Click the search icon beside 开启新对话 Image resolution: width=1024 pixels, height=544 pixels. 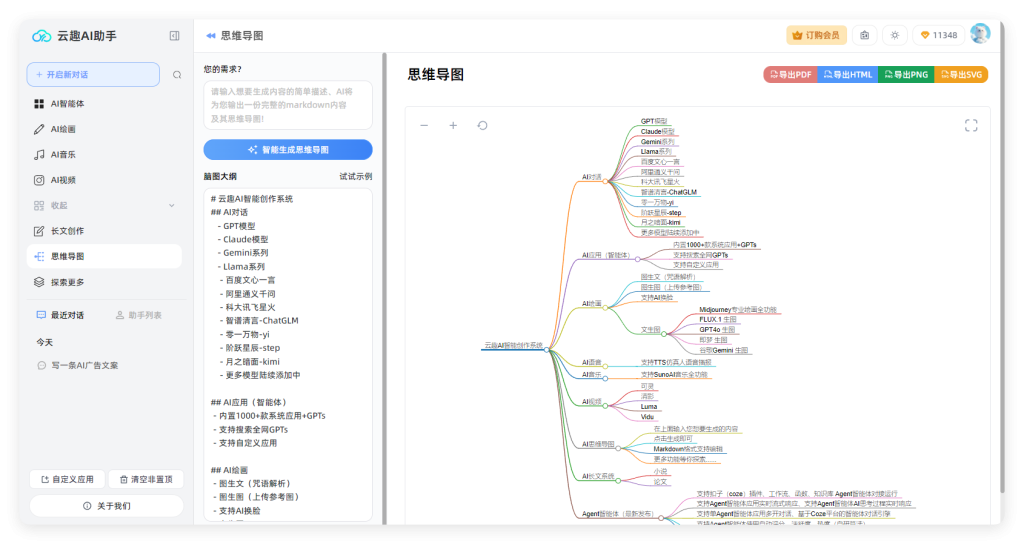tap(177, 75)
